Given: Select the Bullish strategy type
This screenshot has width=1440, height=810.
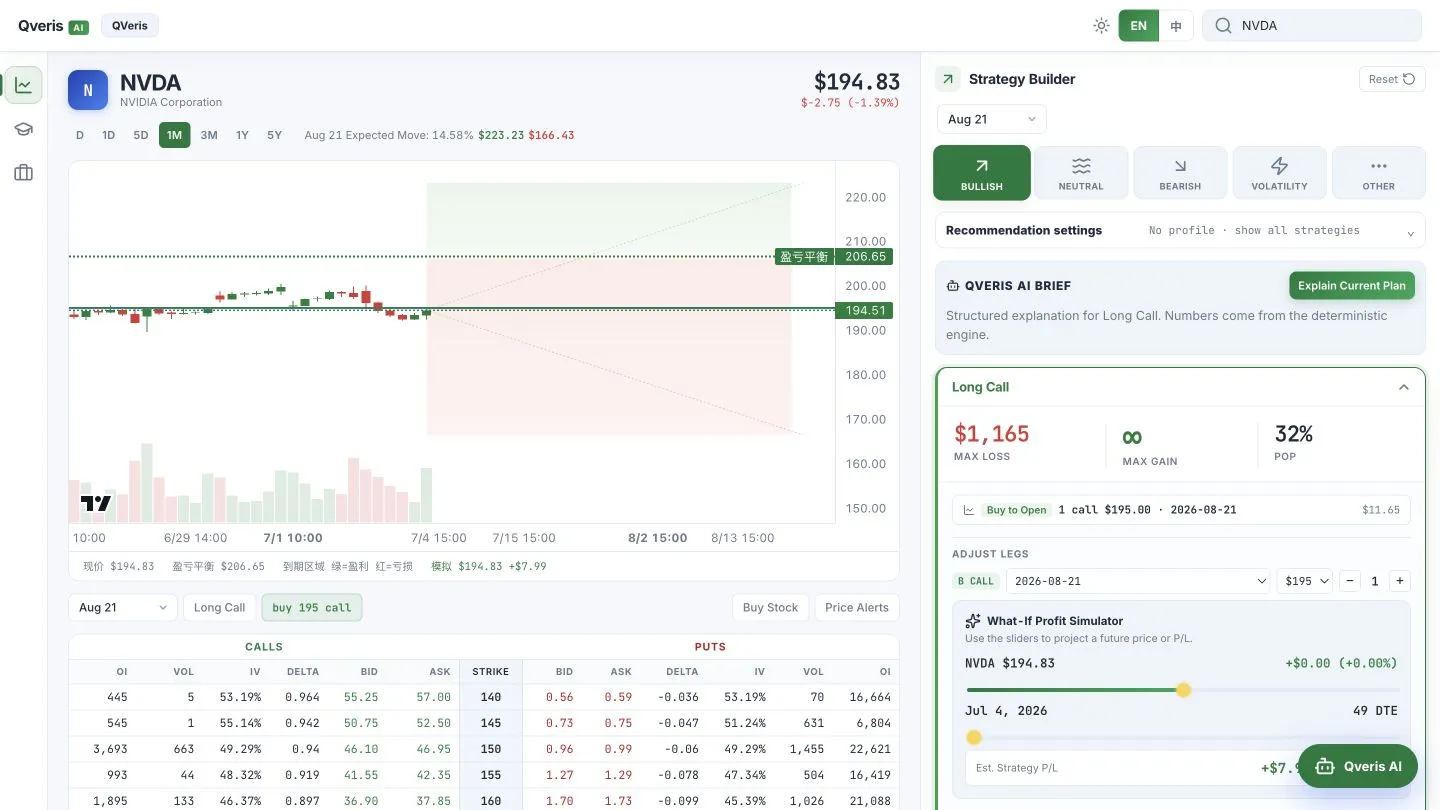Looking at the screenshot, I should pyautogui.click(x=981, y=173).
